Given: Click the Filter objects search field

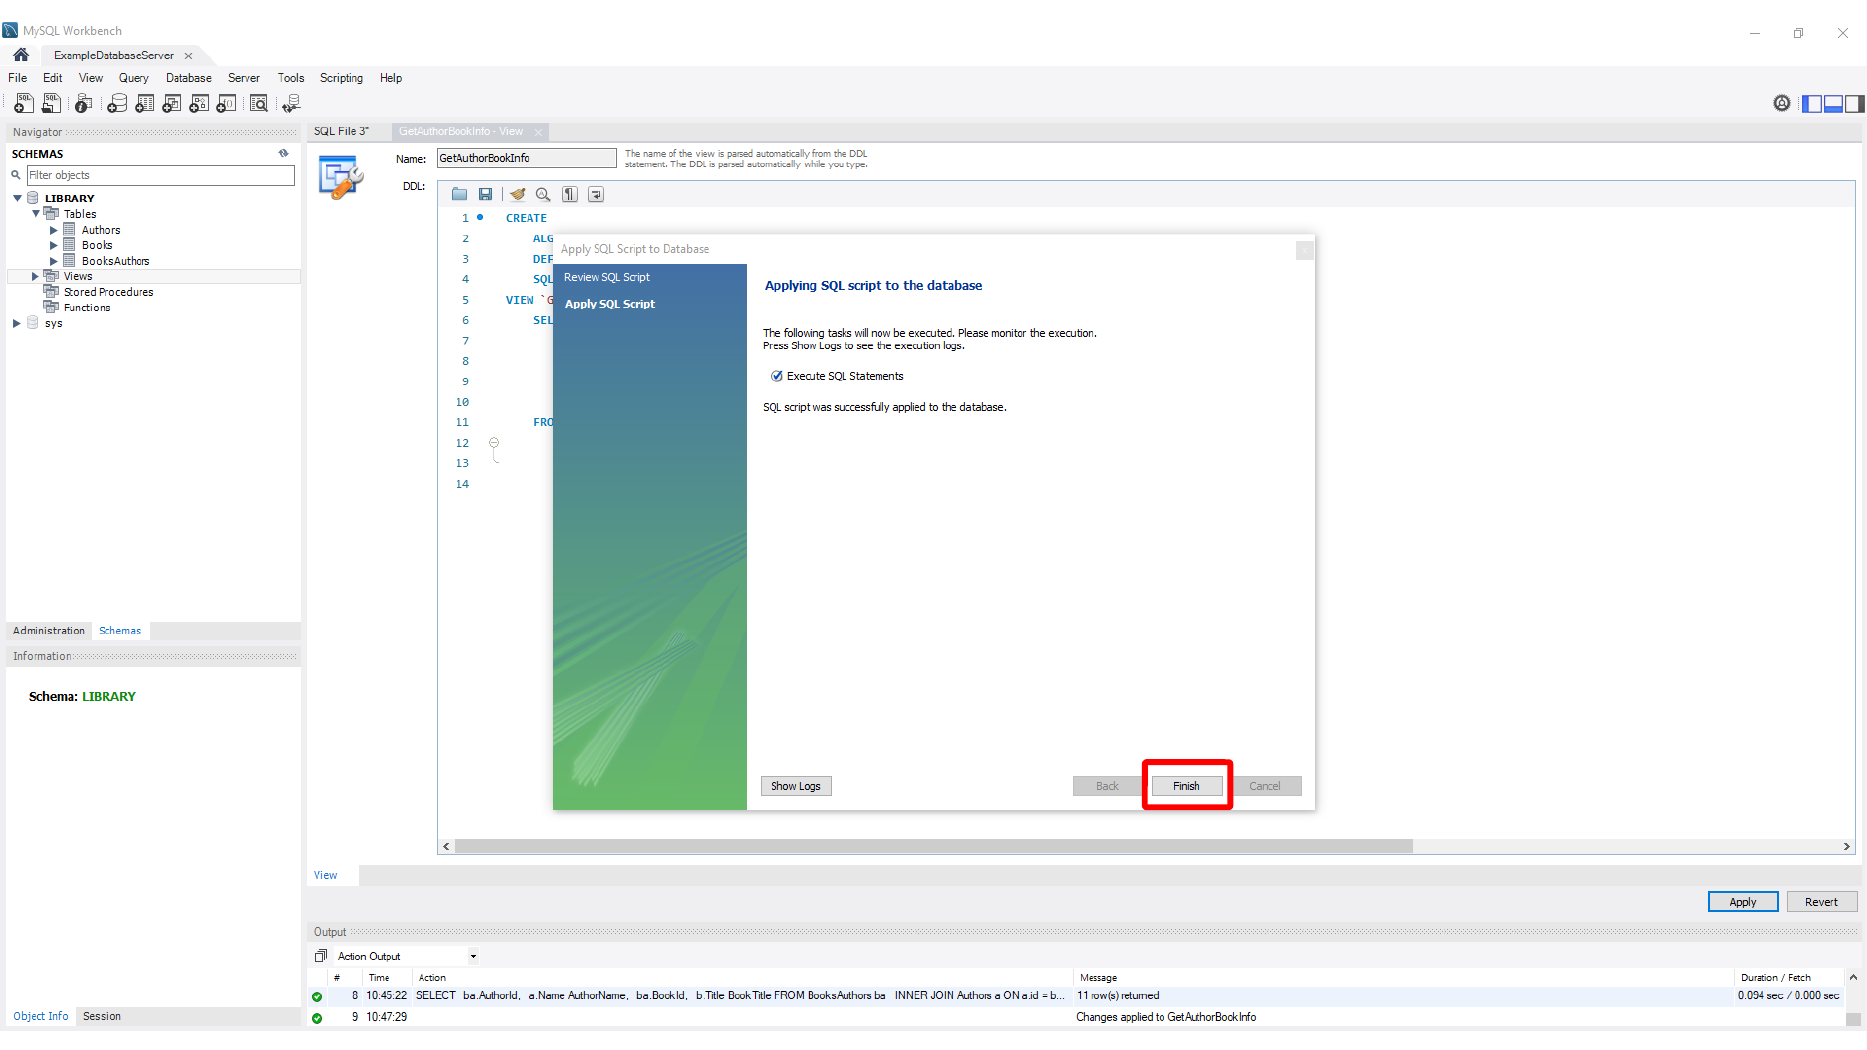Looking at the screenshot, I should (x=160, y=175).
